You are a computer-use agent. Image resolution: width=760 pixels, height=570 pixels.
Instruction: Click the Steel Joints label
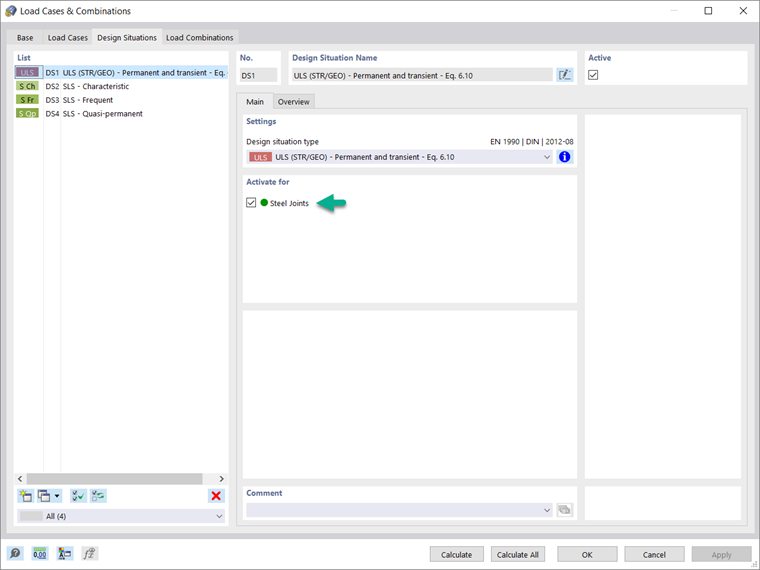289,203
